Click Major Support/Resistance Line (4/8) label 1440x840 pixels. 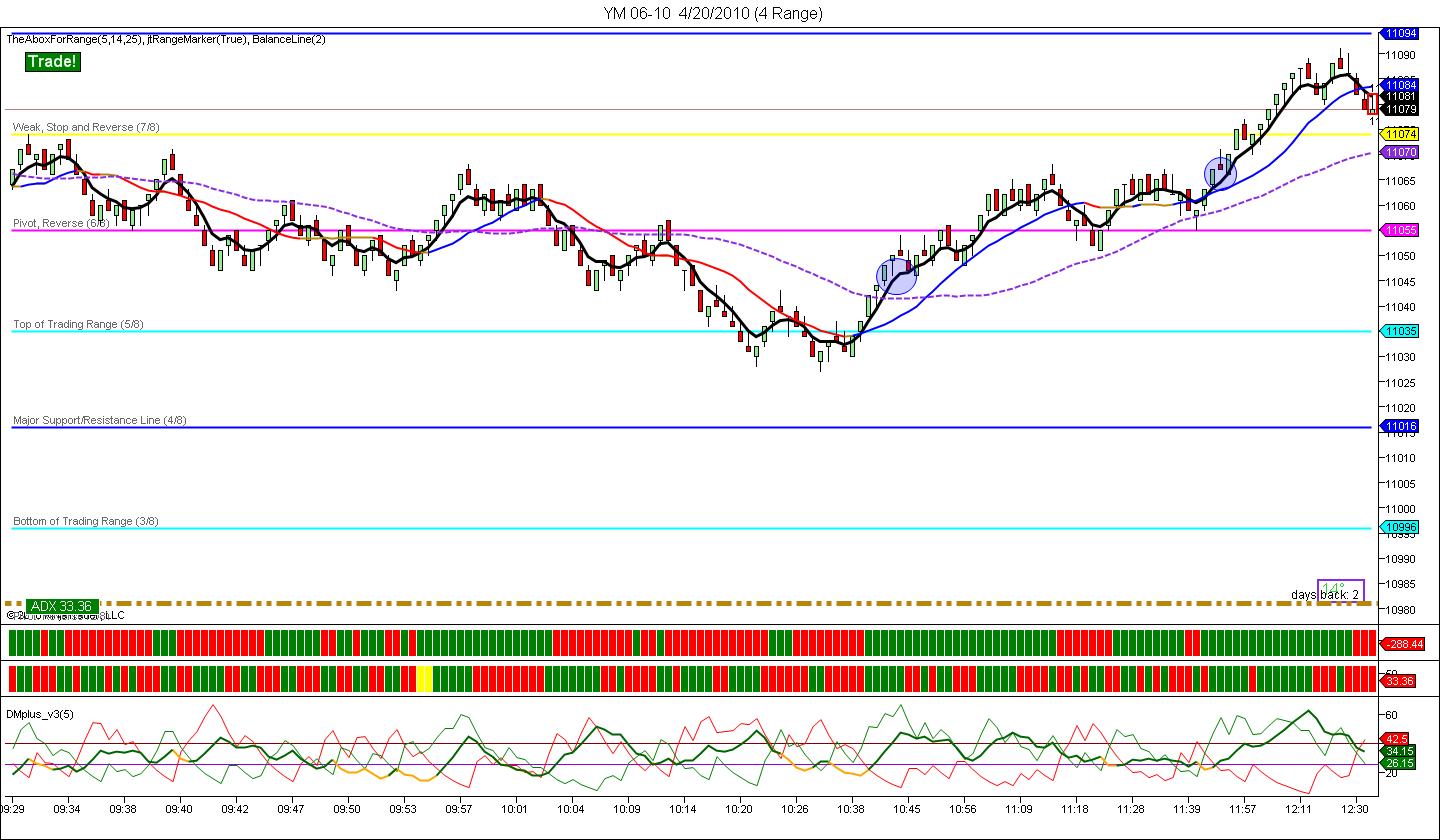(100, 420)
